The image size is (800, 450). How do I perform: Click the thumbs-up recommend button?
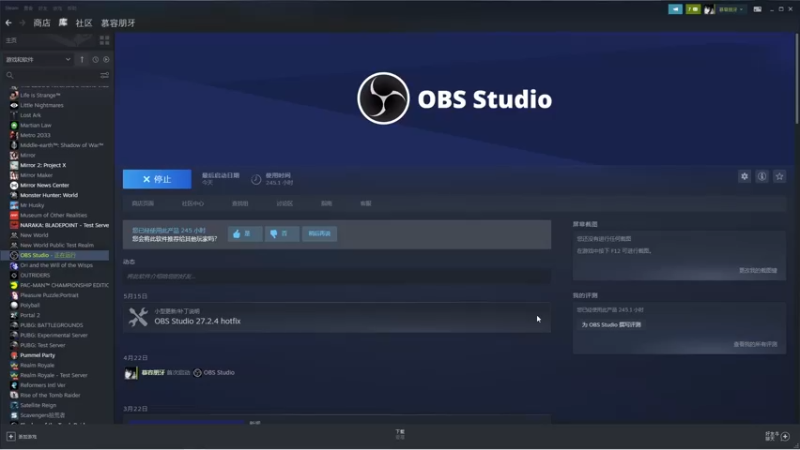pos(245,234)
